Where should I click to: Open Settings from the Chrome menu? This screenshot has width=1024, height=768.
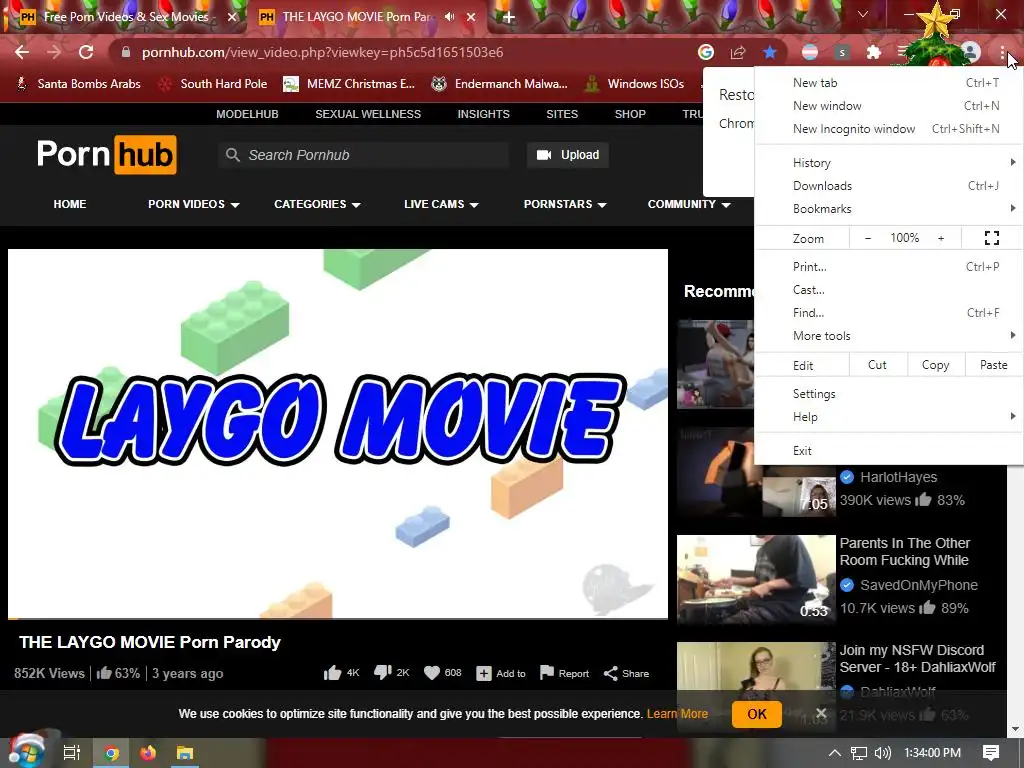[x=889, y=394]
